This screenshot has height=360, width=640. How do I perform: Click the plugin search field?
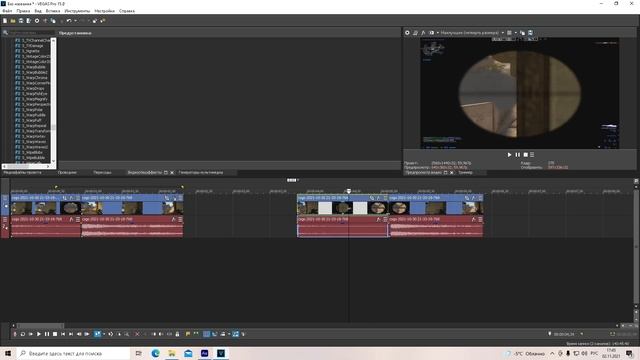[32, 33]
